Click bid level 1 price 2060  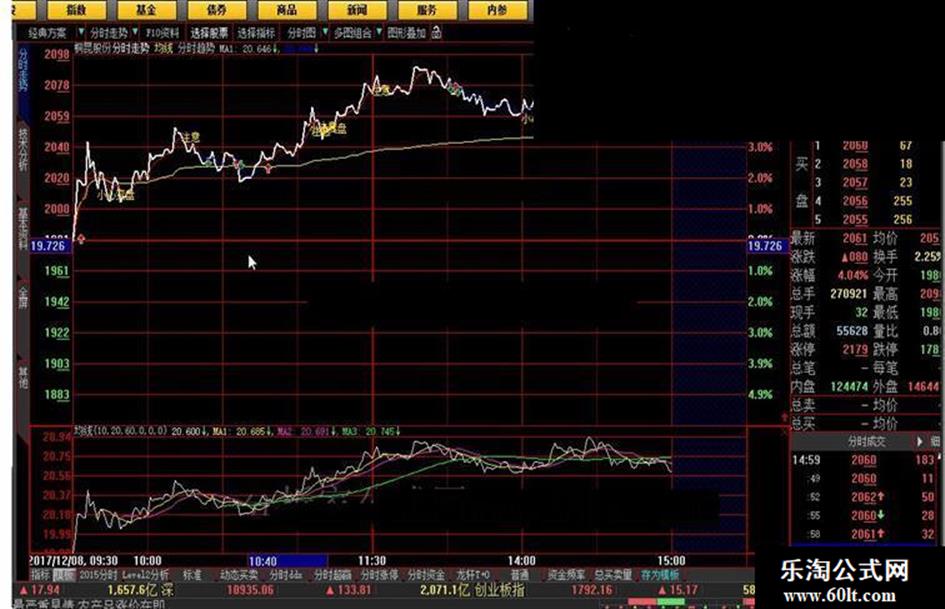pos(855,145)
